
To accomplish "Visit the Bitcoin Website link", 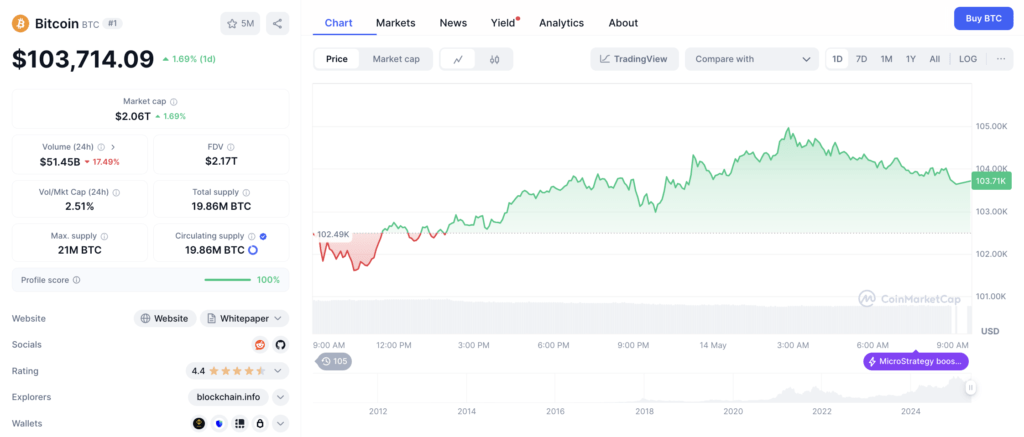I will click(165, 318).
